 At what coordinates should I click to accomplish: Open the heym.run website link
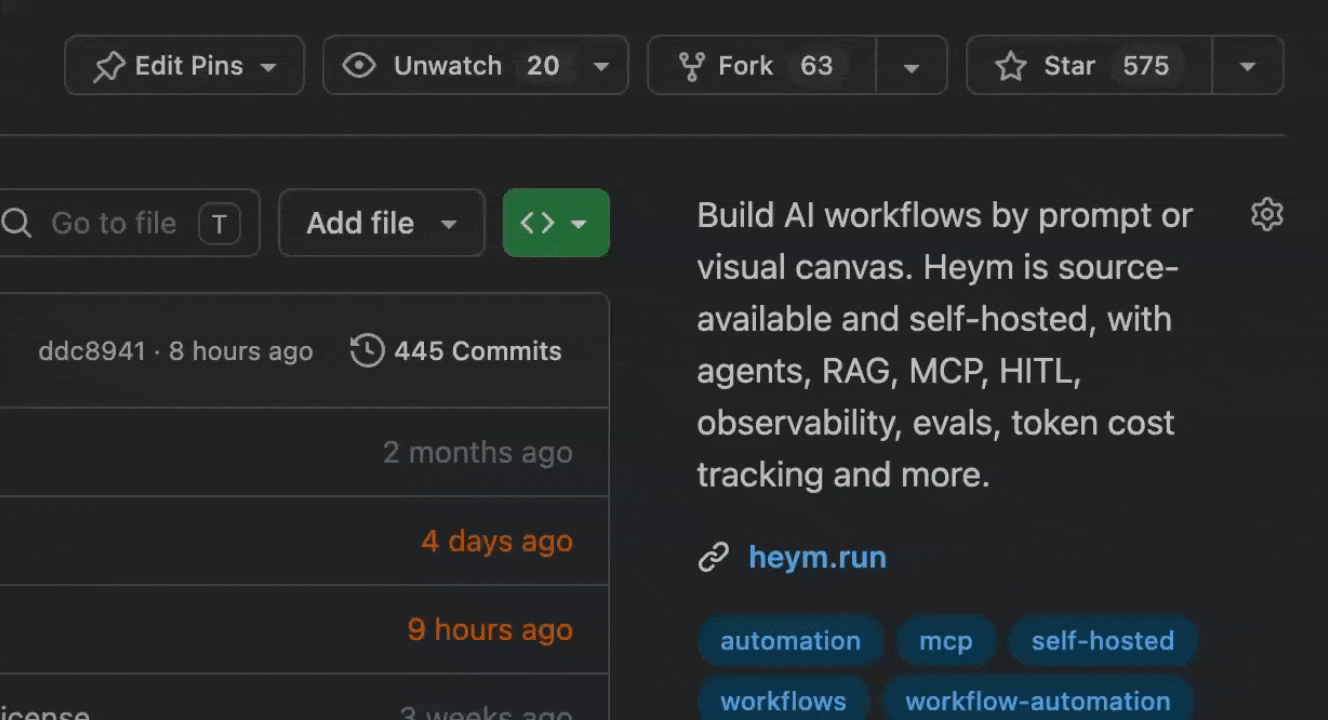click(817, 556)
